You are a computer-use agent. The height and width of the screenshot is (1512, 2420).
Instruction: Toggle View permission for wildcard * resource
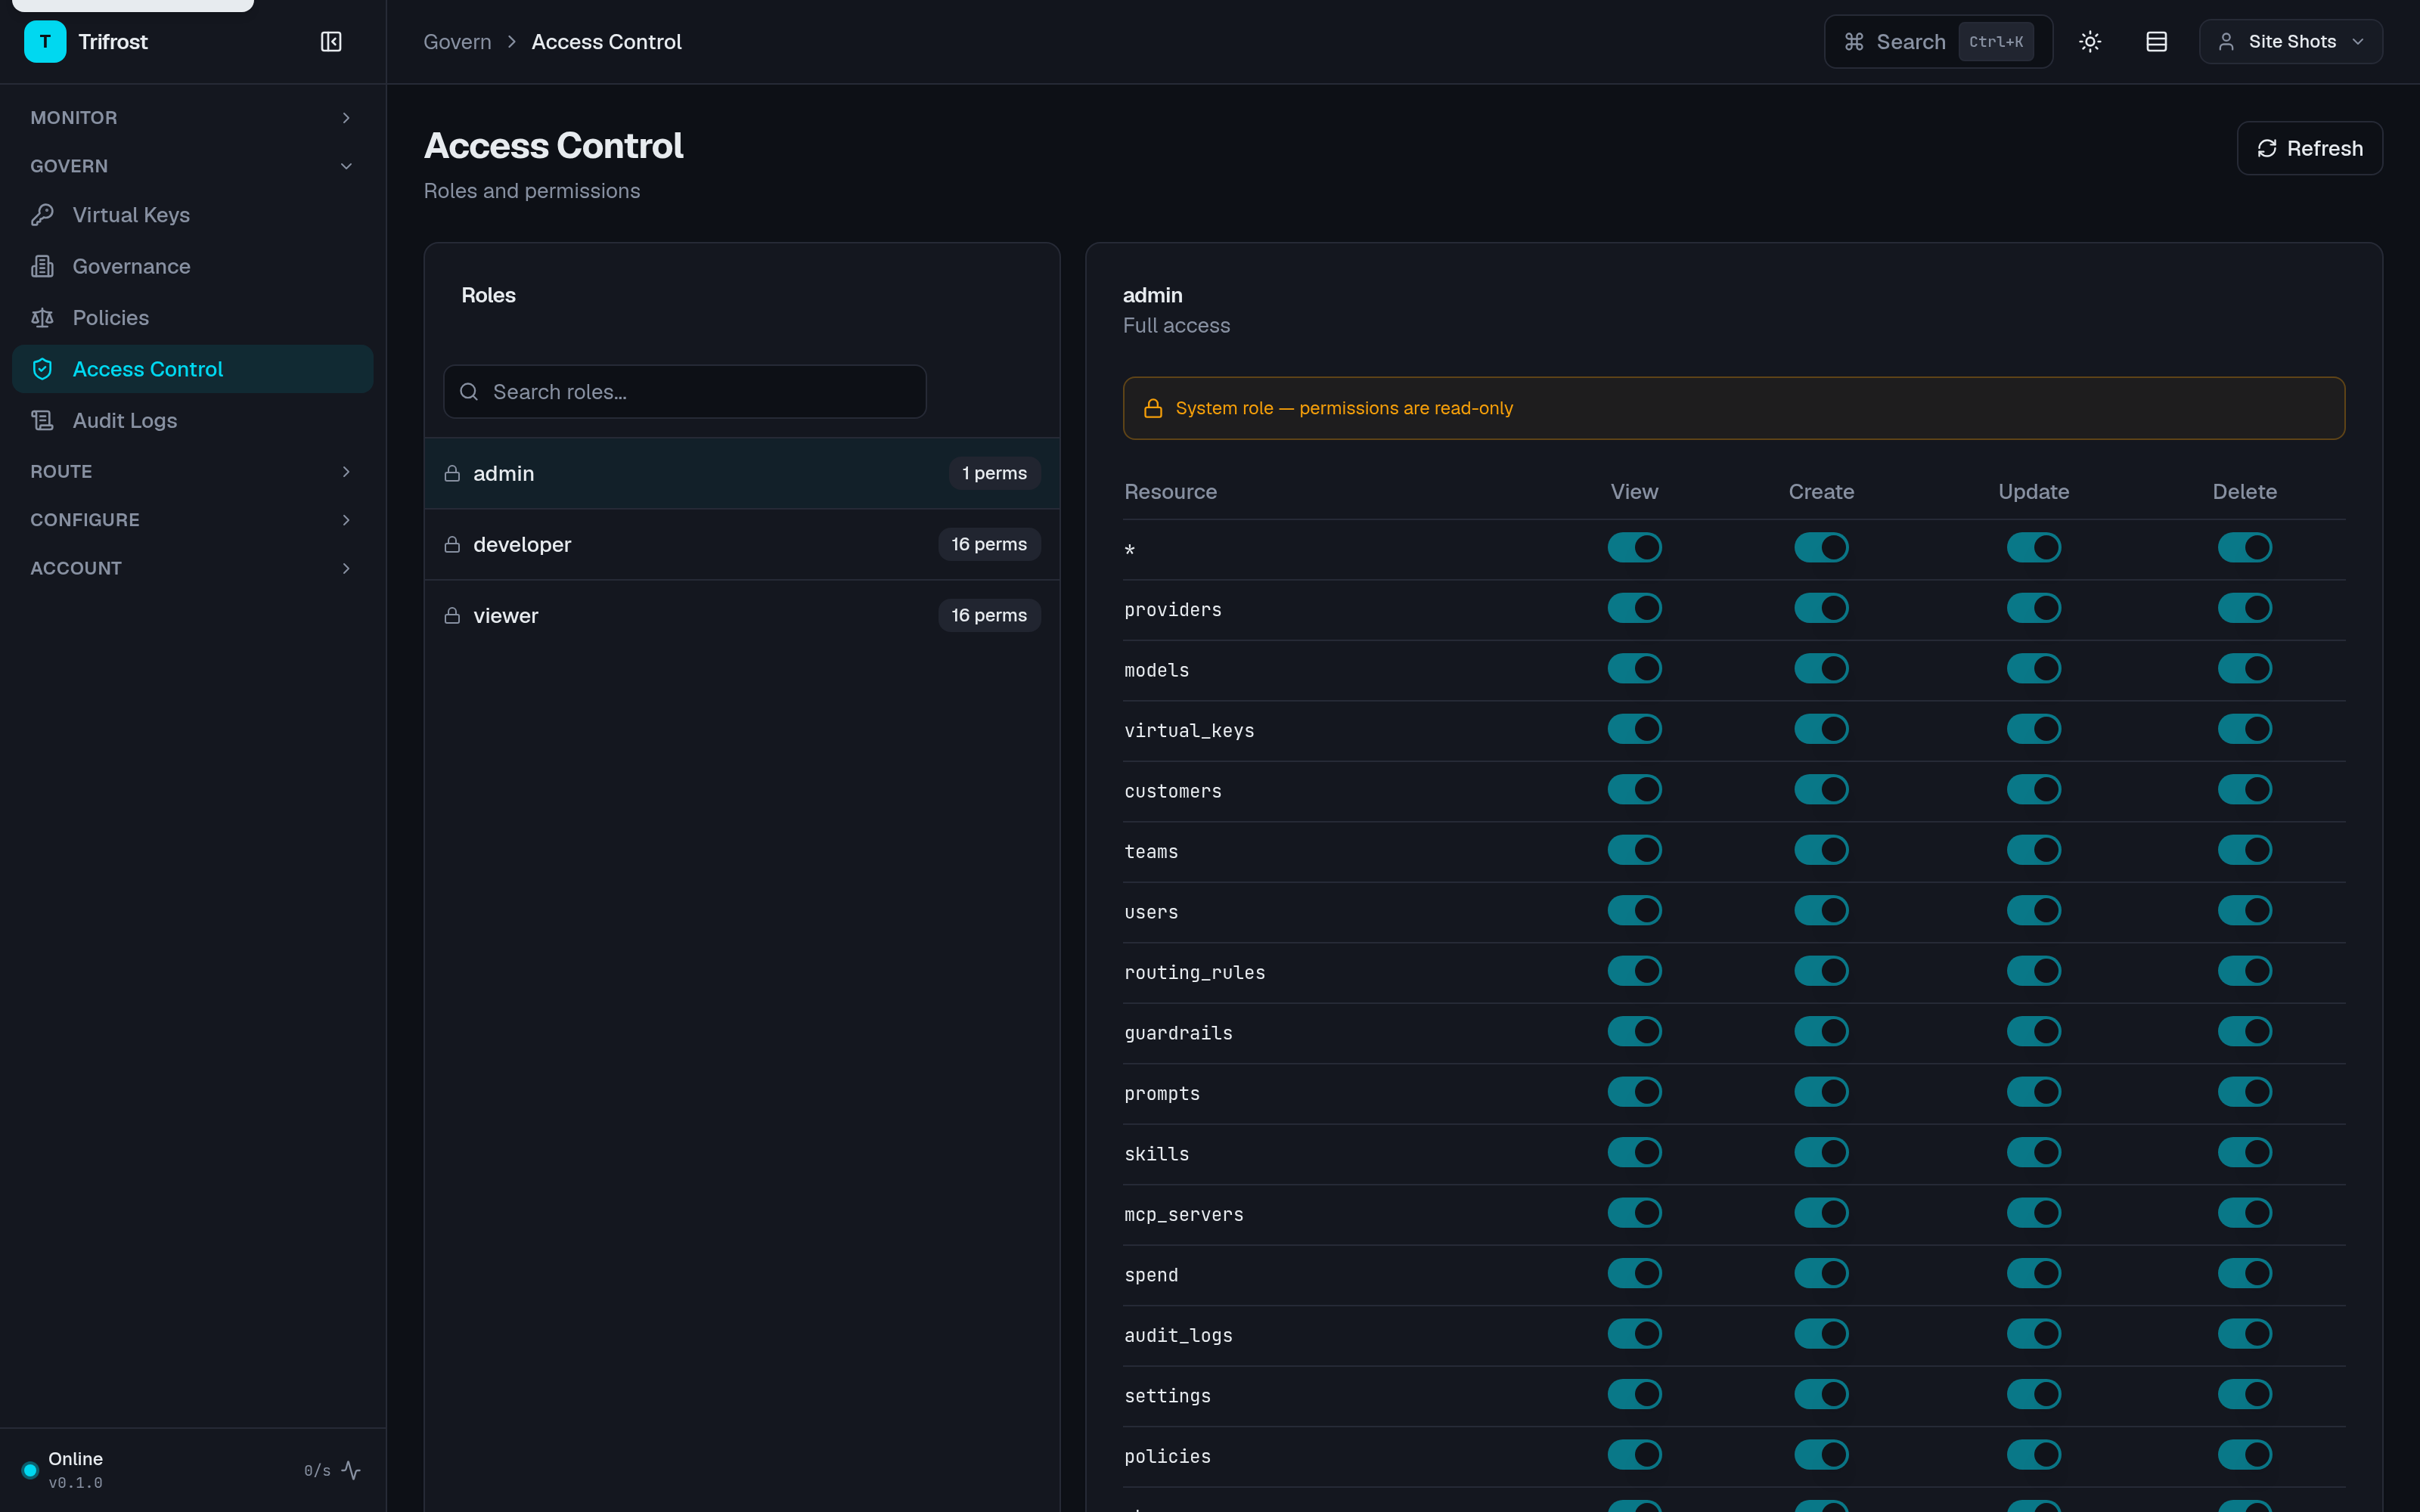coord(1634,547)
